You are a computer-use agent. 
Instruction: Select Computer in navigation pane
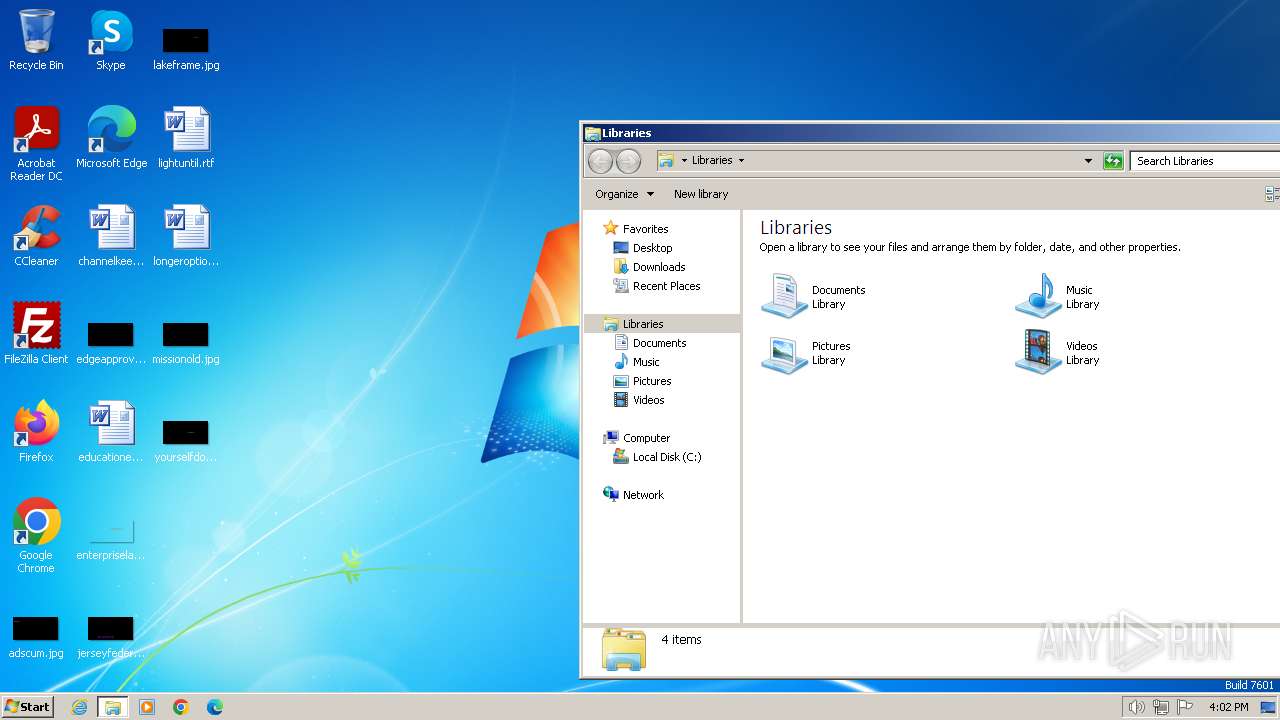[646, 438]
